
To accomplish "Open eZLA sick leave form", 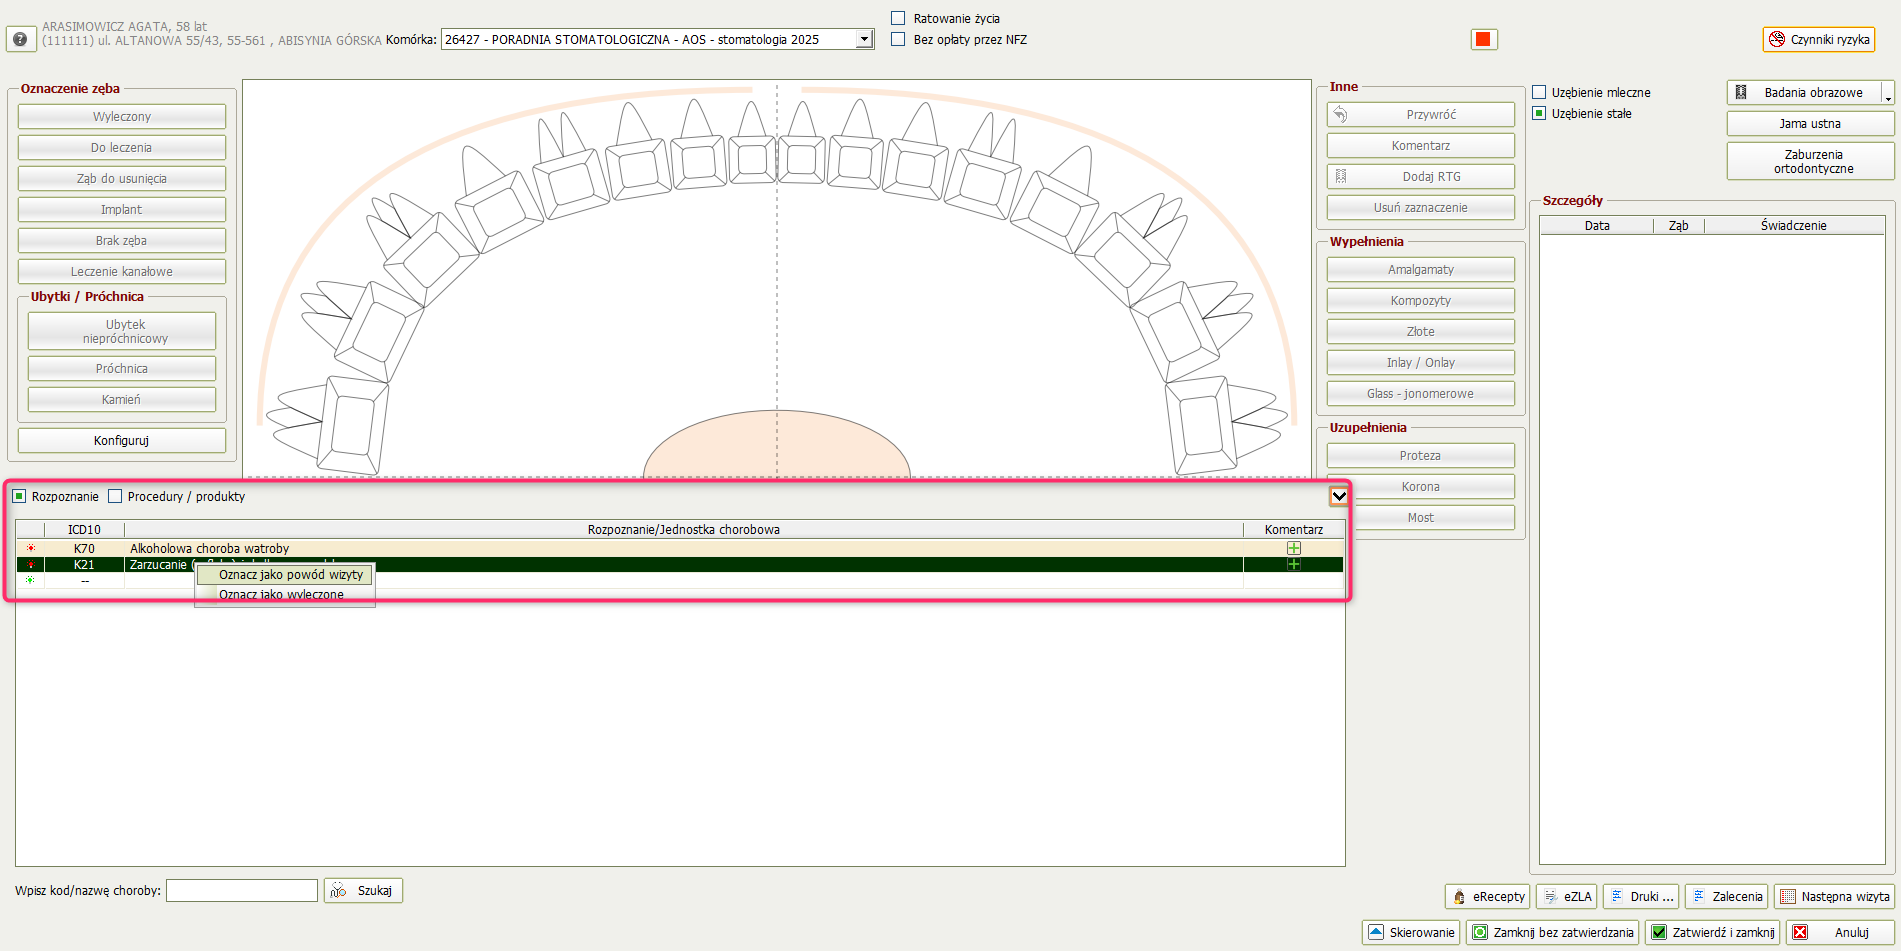I will point(1567,896).
